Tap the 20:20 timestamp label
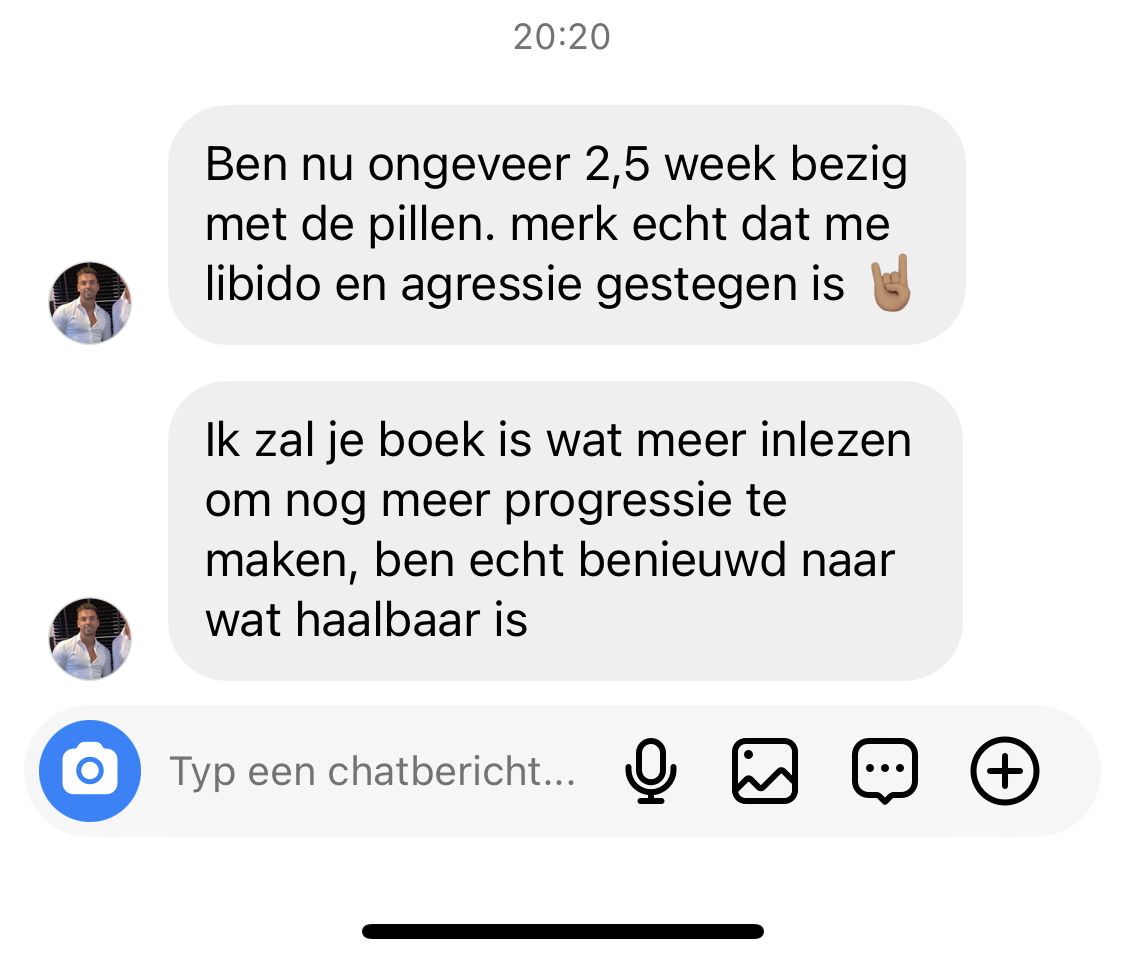Image resolution: width=1125 pixels, height=963 pixels. coord(562,37)
